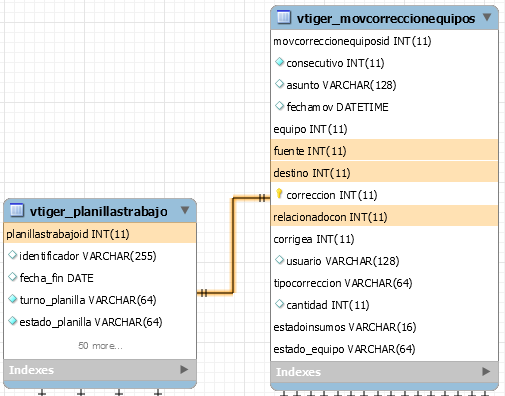Screen dimensions: 505x396
Task: Select the planillastrabajoid INT(11) column
Action: (100, 234)
